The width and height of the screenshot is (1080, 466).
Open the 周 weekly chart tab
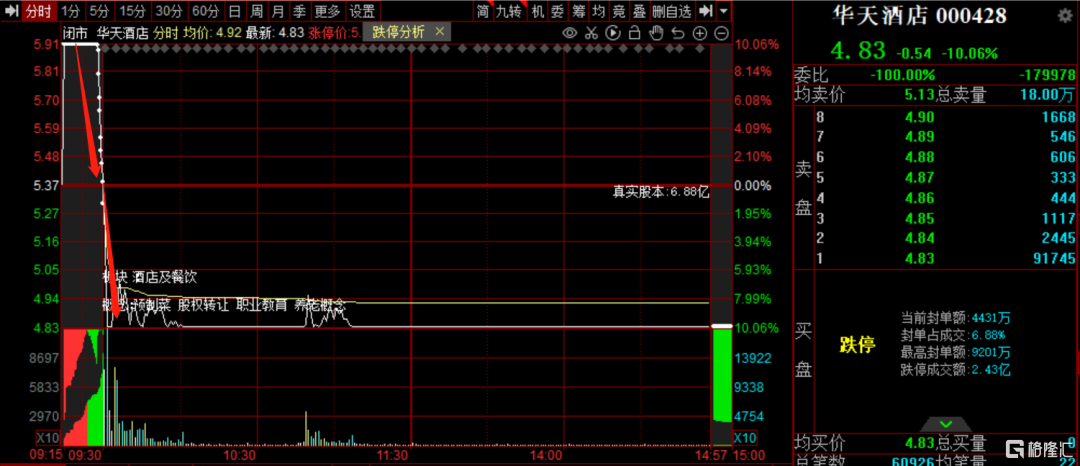pos(256,10)
